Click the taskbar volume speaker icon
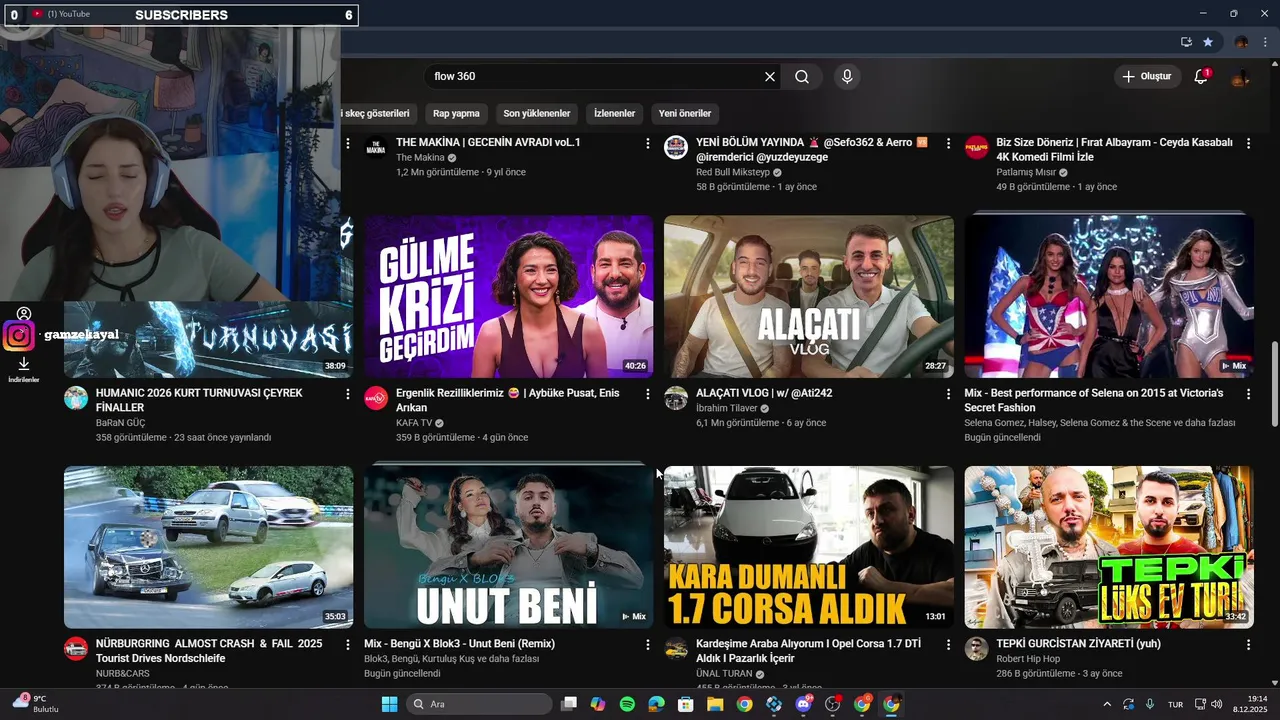 coord(1216,704)
